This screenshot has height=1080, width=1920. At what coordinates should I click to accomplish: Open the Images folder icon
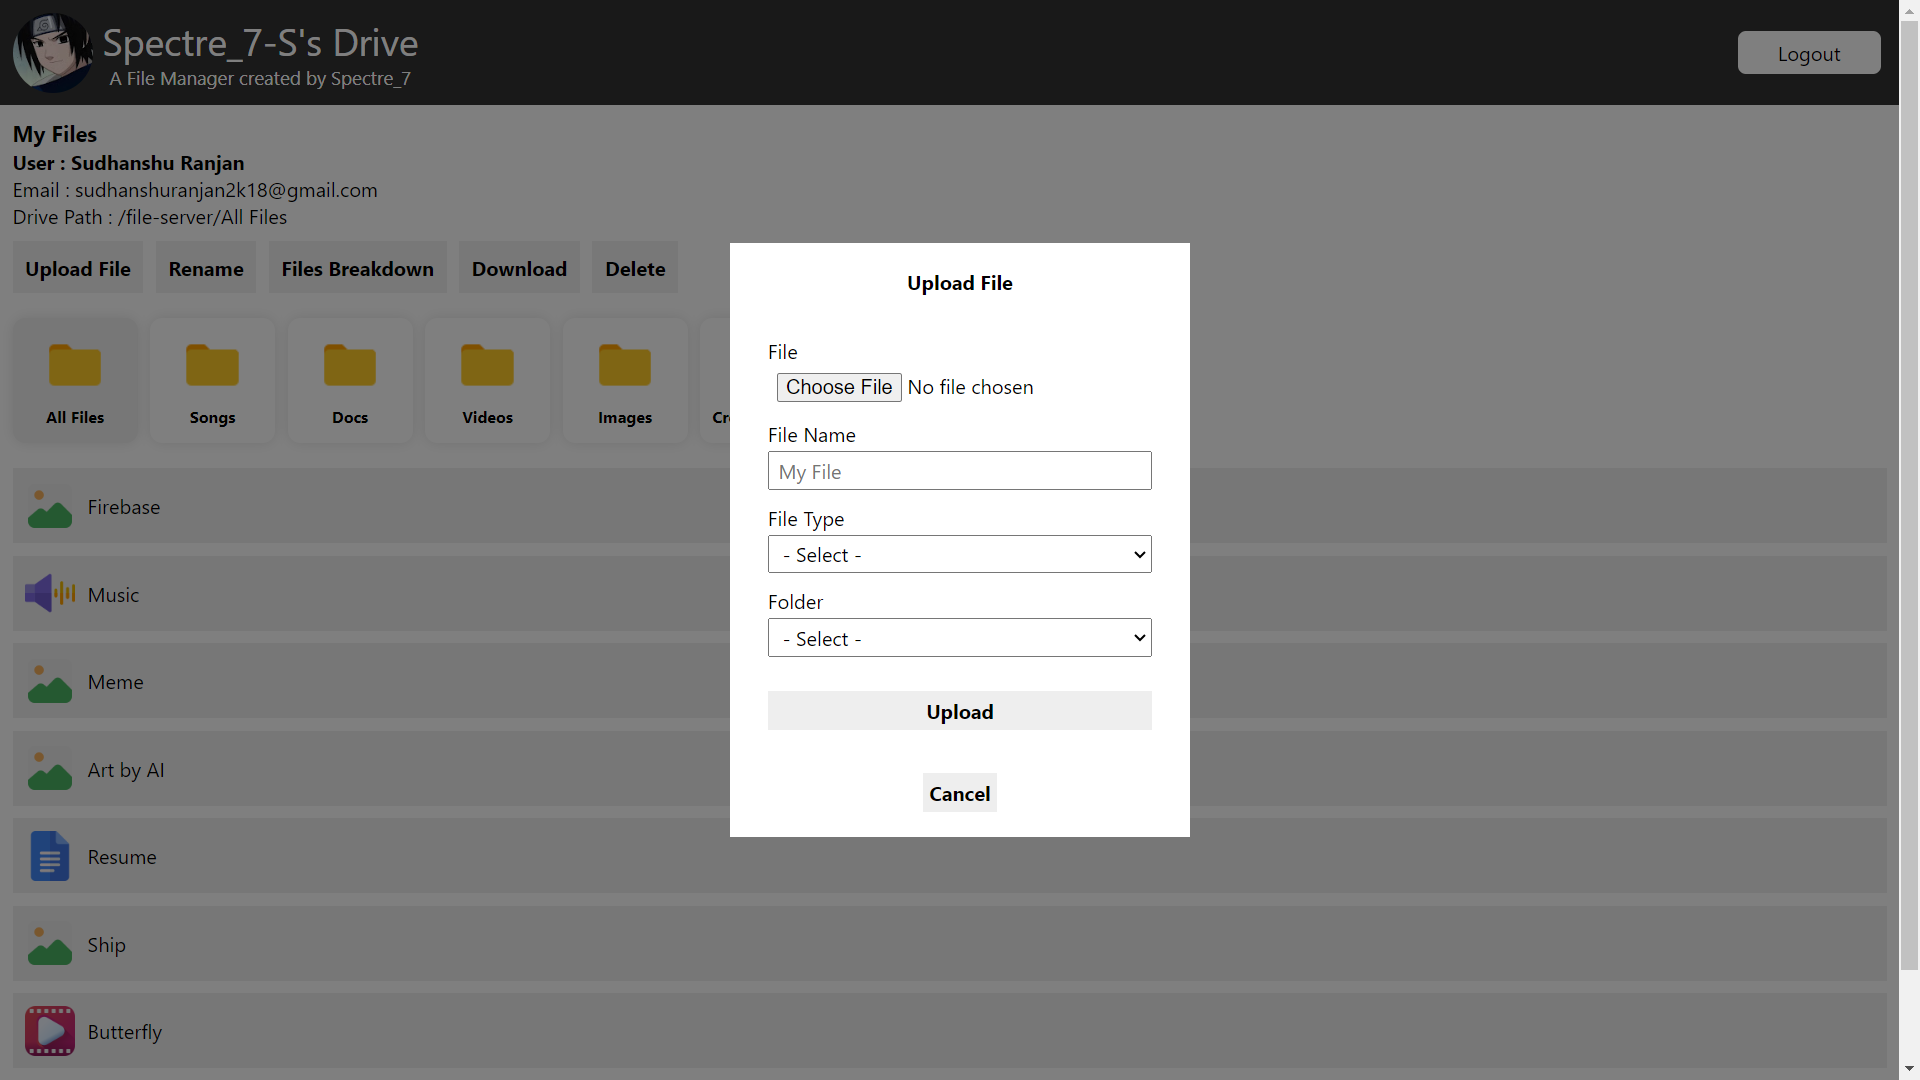[625, 366]
